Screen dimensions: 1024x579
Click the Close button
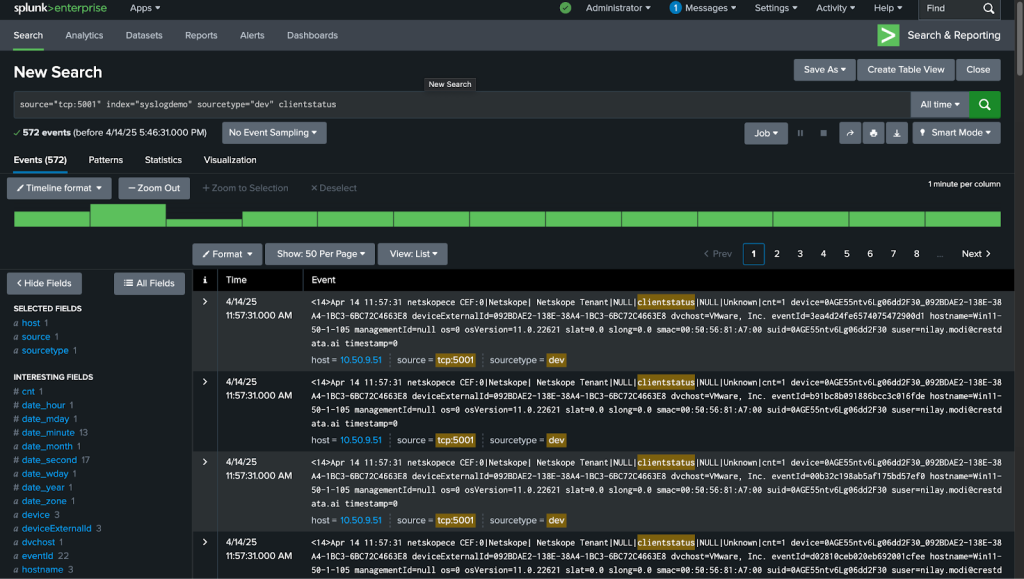pyautogui.click(x=978, y=70)
